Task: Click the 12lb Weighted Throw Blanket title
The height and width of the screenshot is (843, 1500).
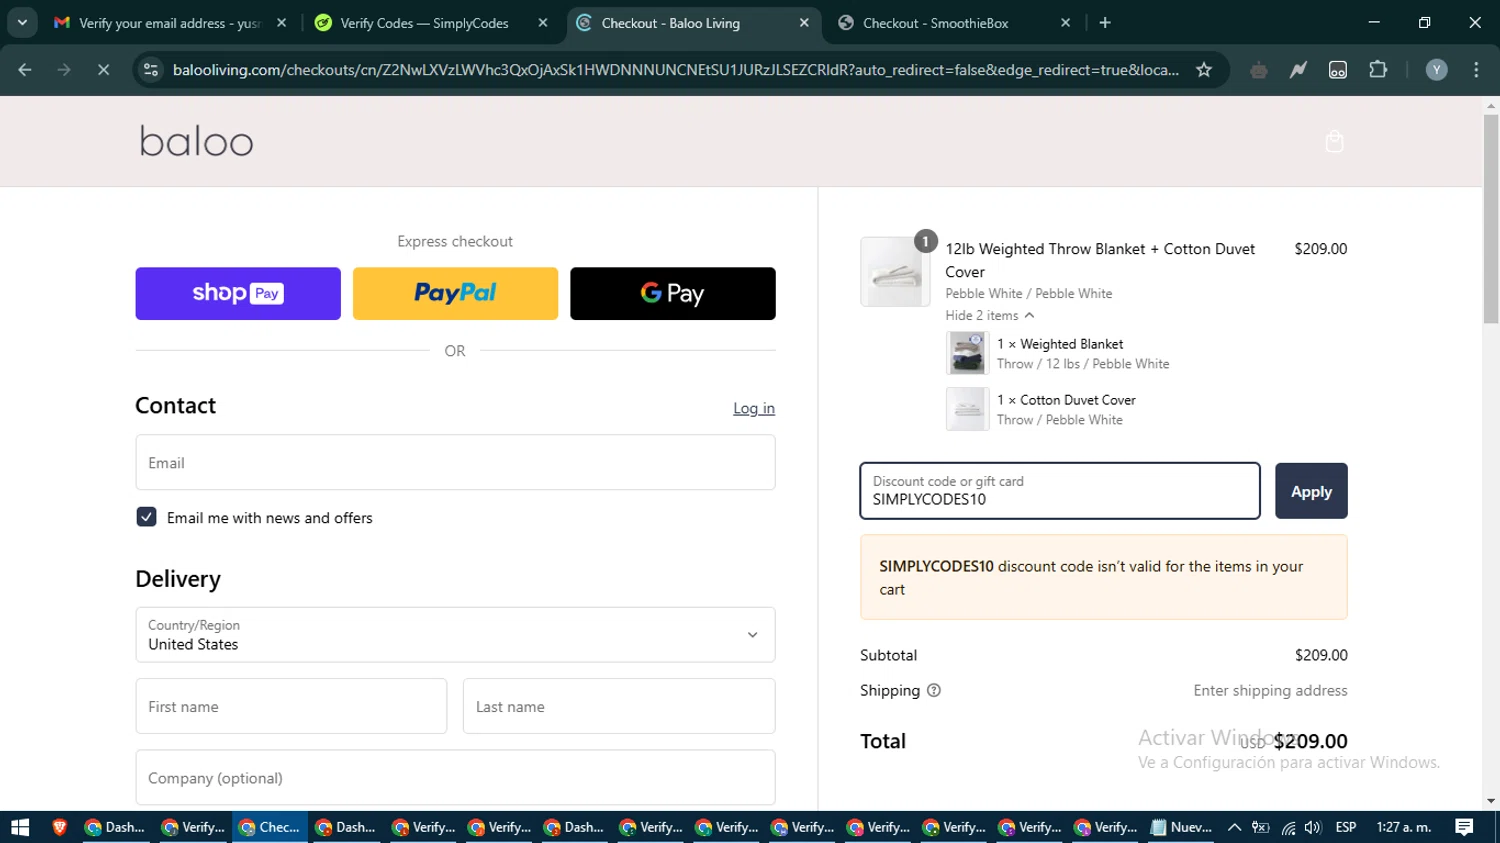Action: coord(1100,260)
